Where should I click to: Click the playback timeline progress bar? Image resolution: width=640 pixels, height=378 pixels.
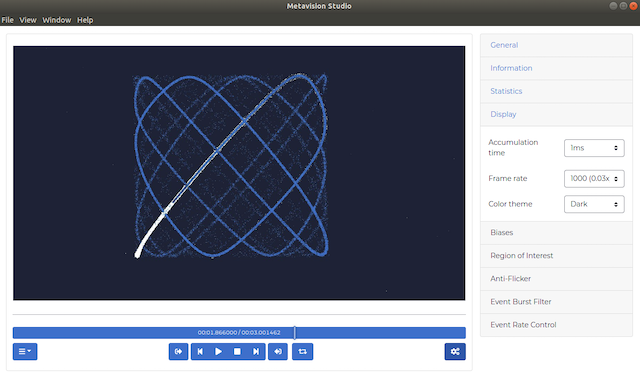(239, 333)
